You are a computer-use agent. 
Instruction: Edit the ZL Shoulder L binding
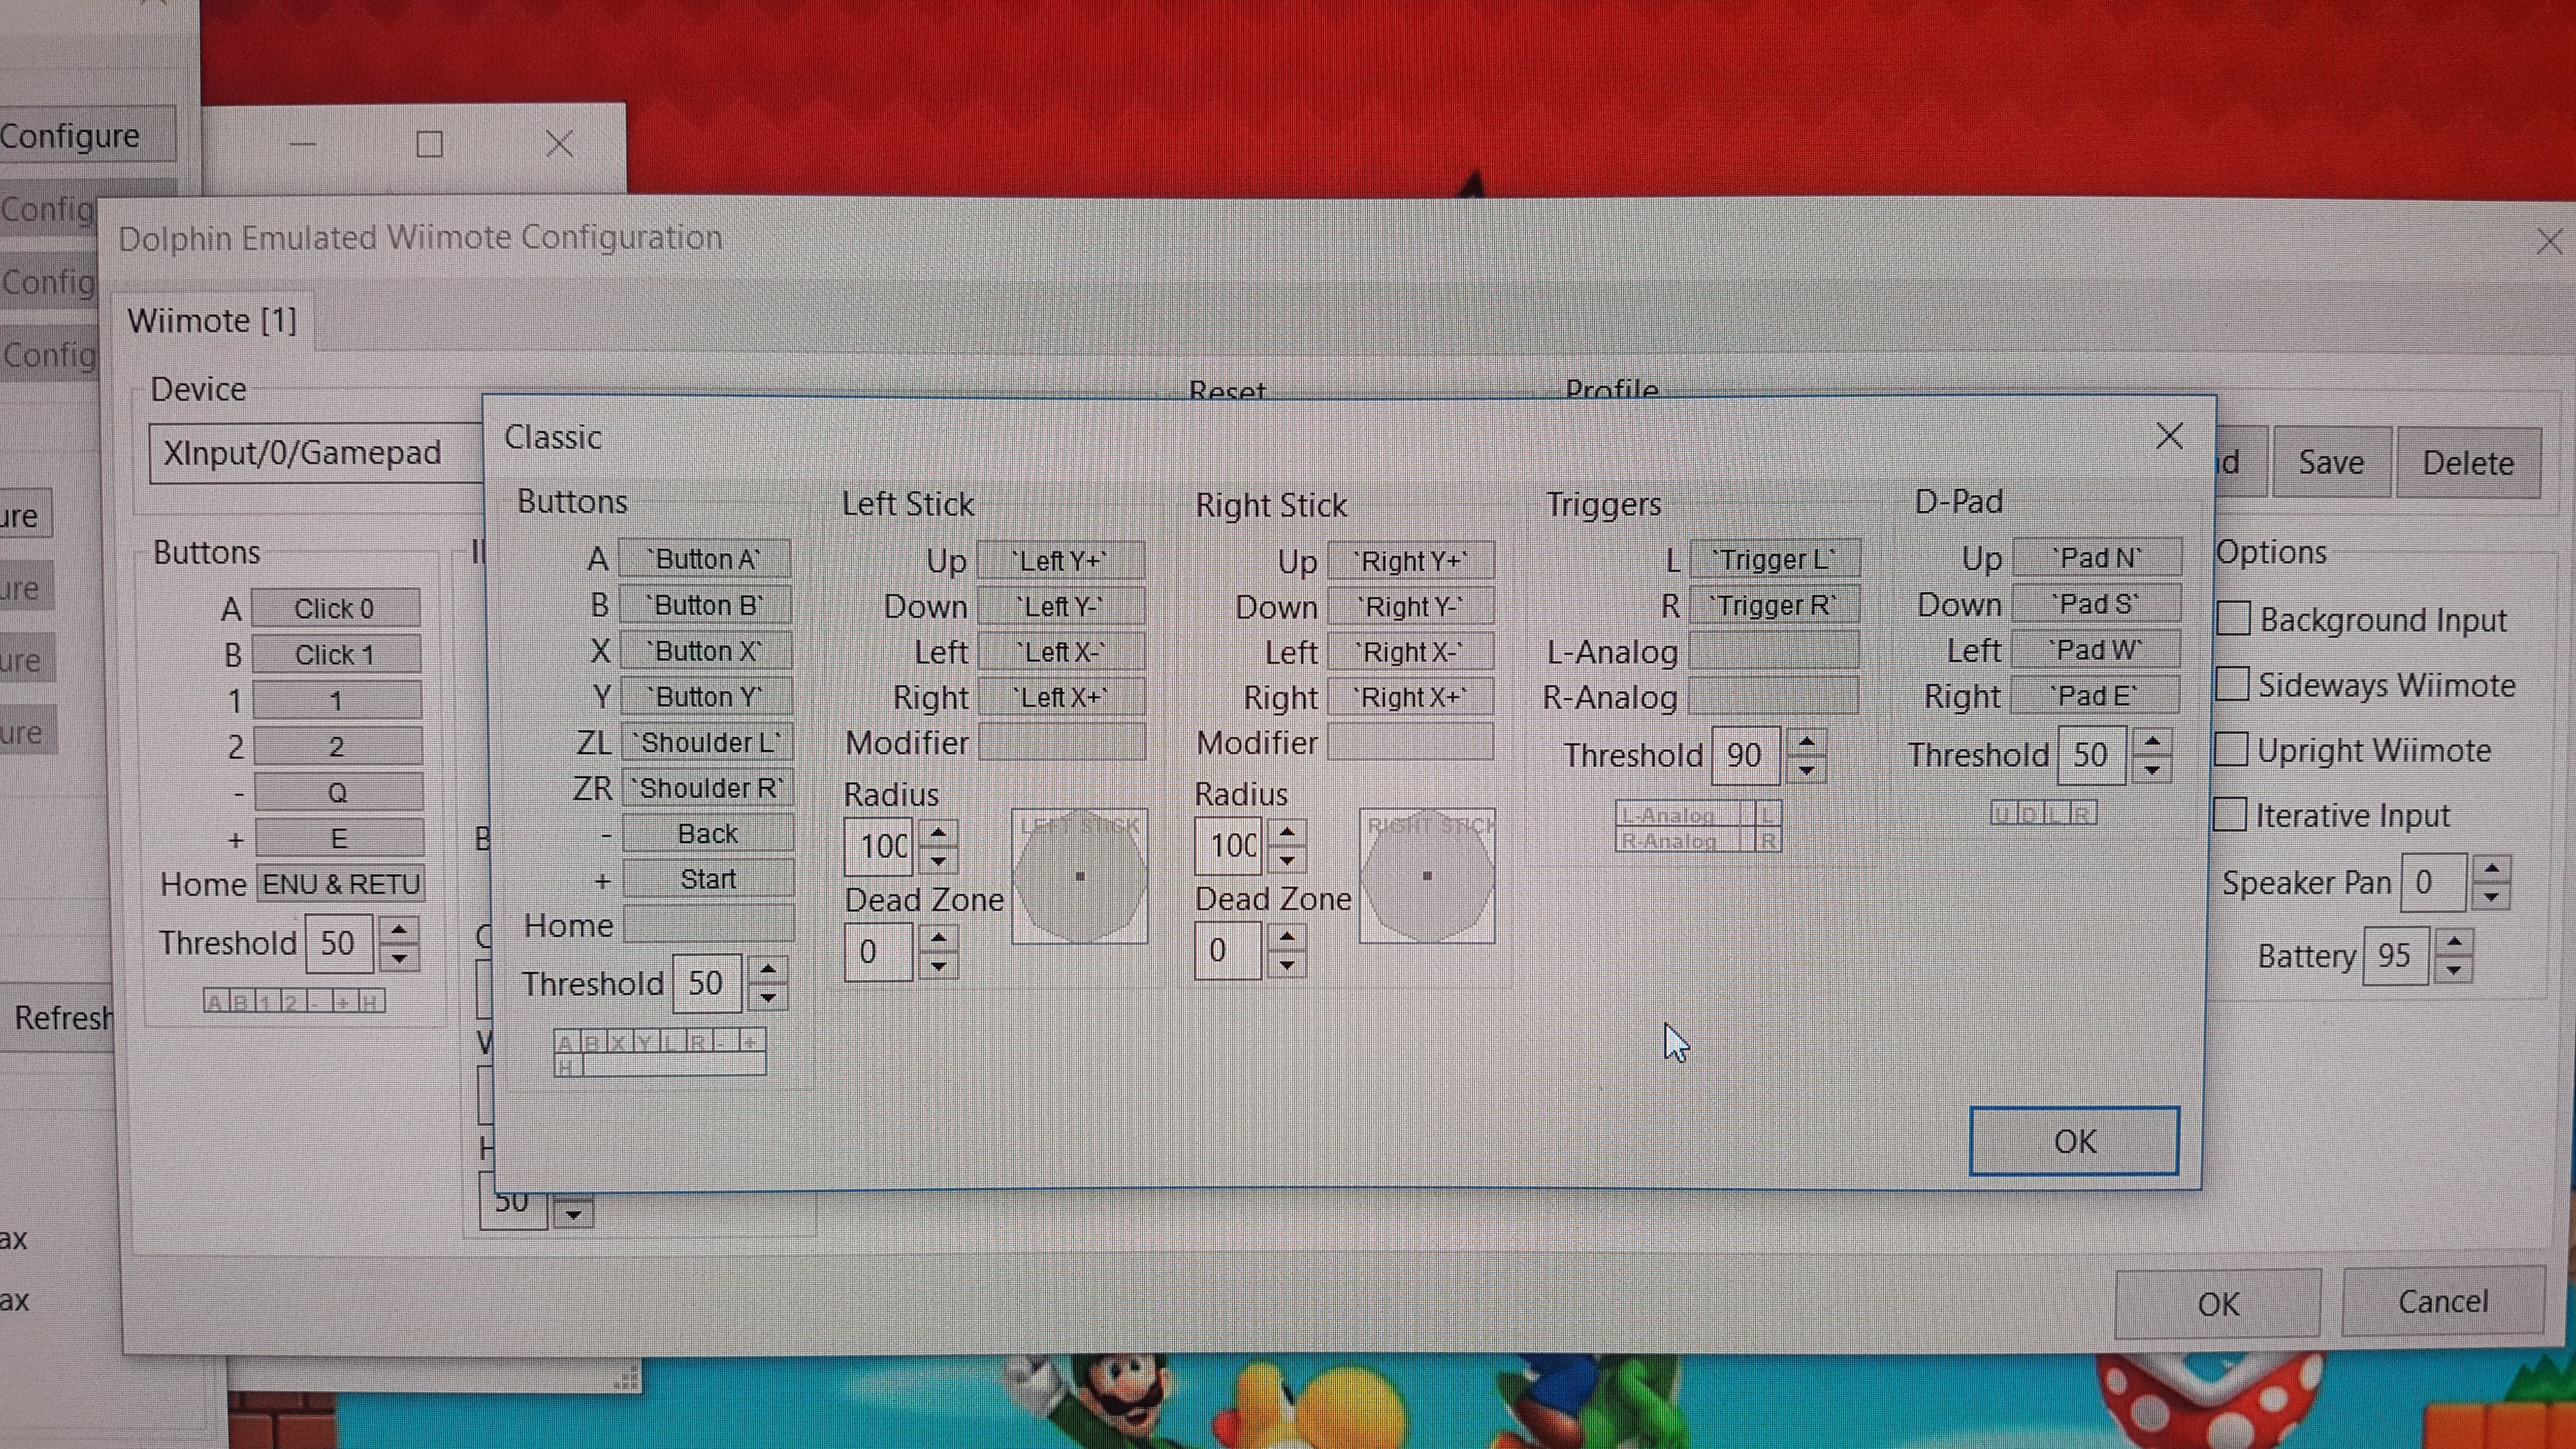707,742
